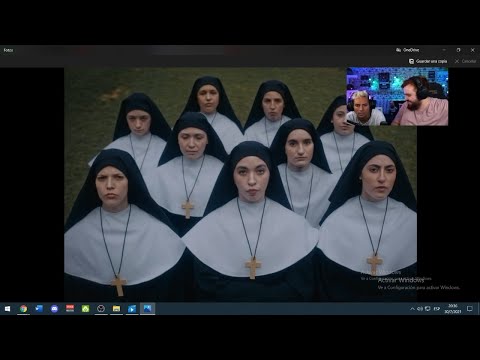Image resolution: width=480 pixels, height=360 pixels.
Task: Select the Photos app taskbar icon
Action: tap(147, 309)
